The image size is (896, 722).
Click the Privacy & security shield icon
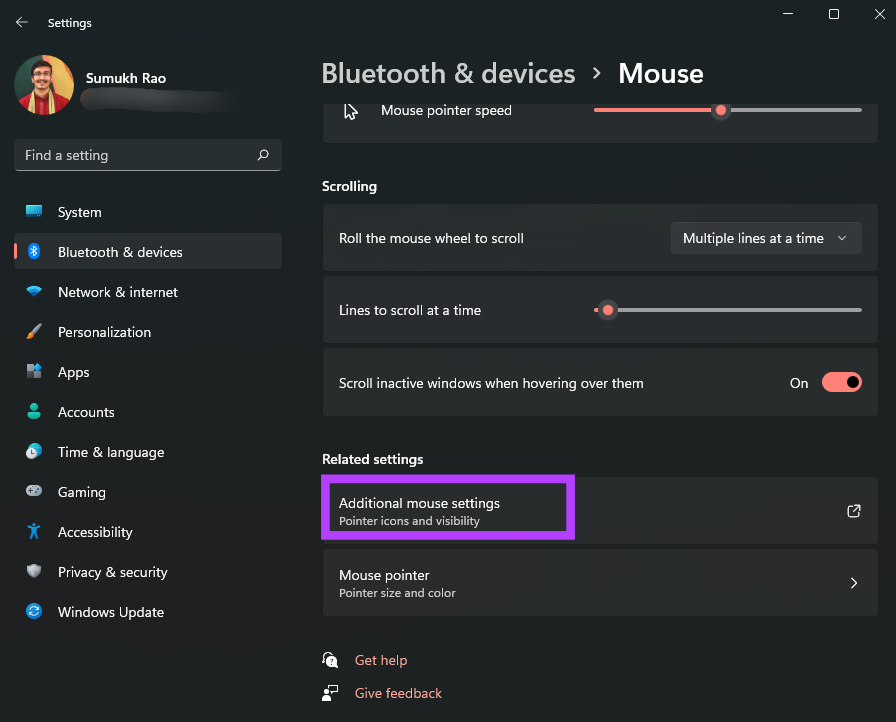click(34, 571)
